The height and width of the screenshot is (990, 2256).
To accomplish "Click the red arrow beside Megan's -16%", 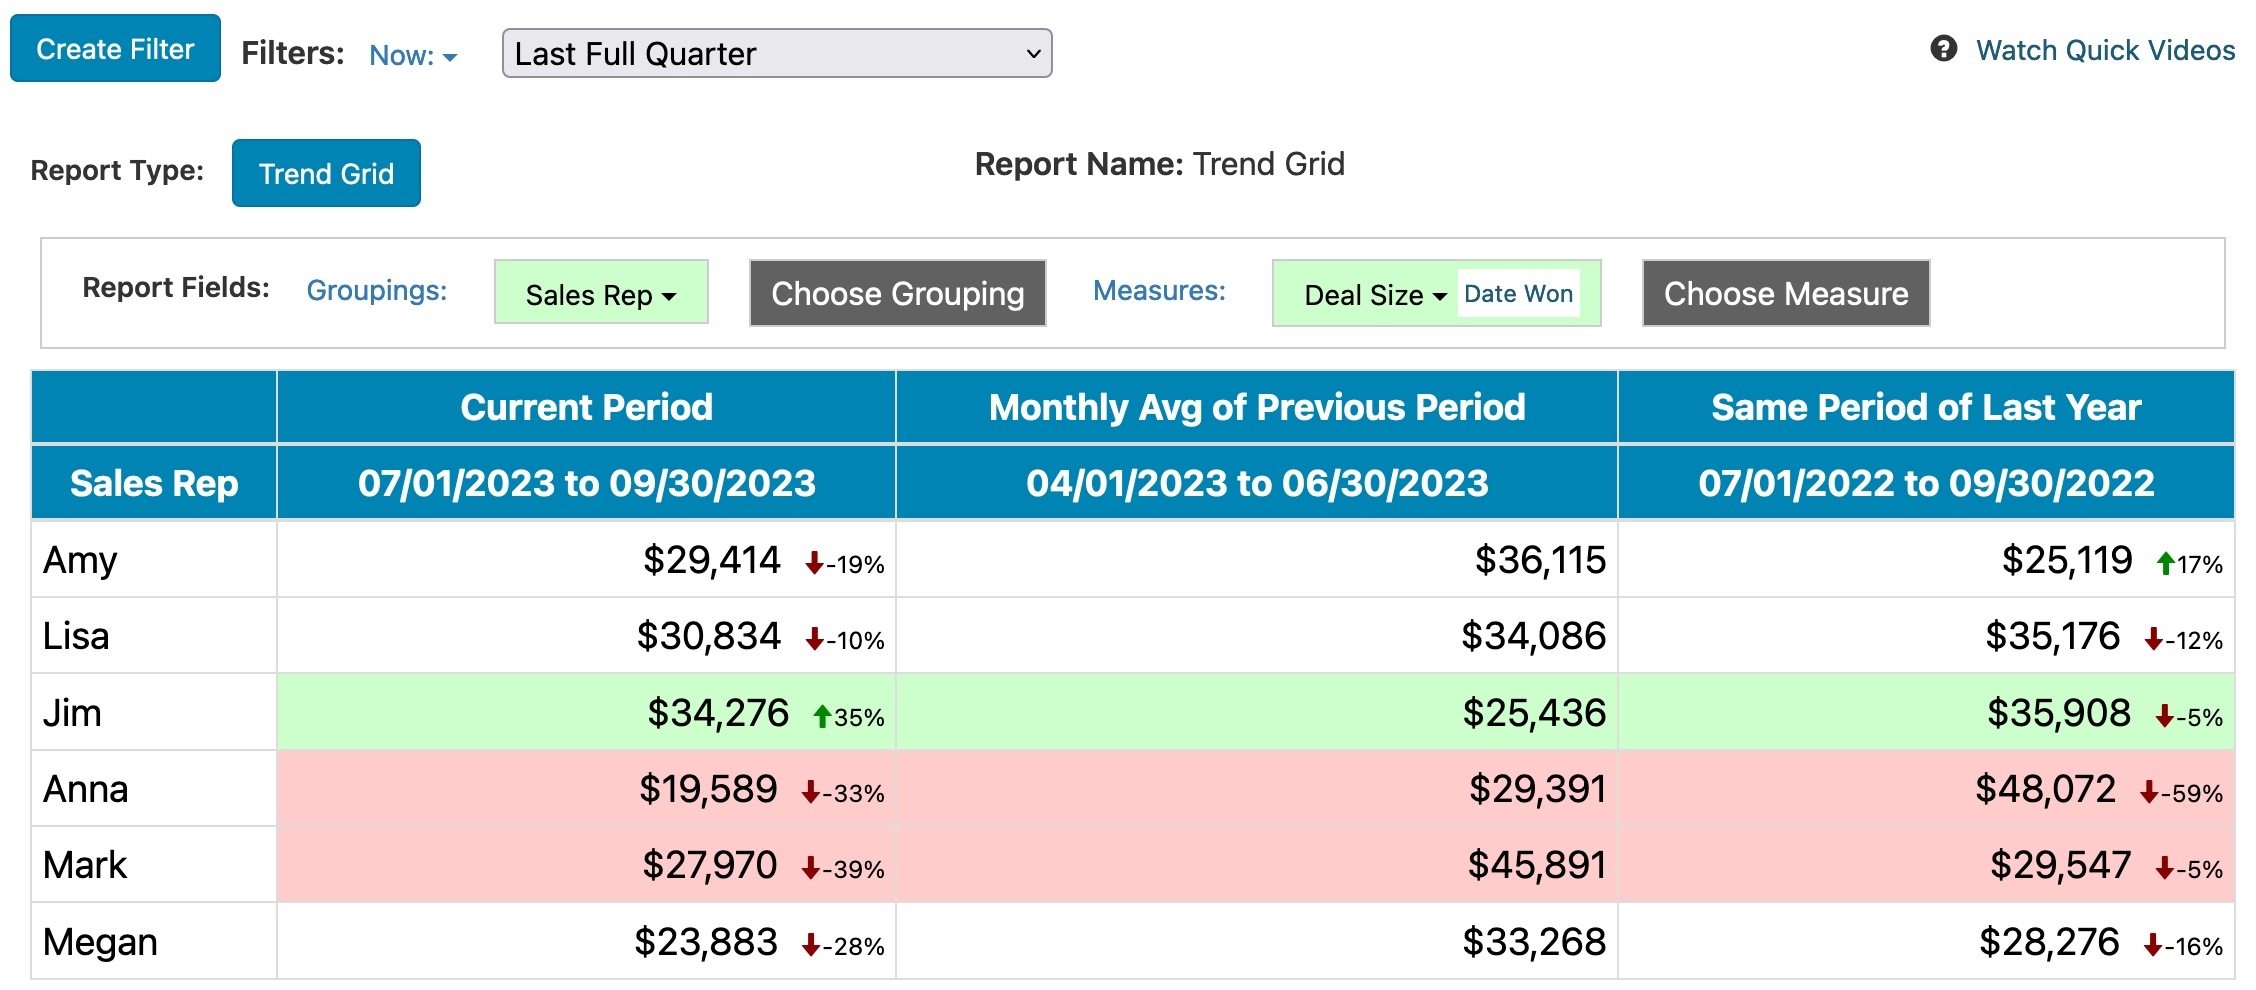I will [2152, 944].
